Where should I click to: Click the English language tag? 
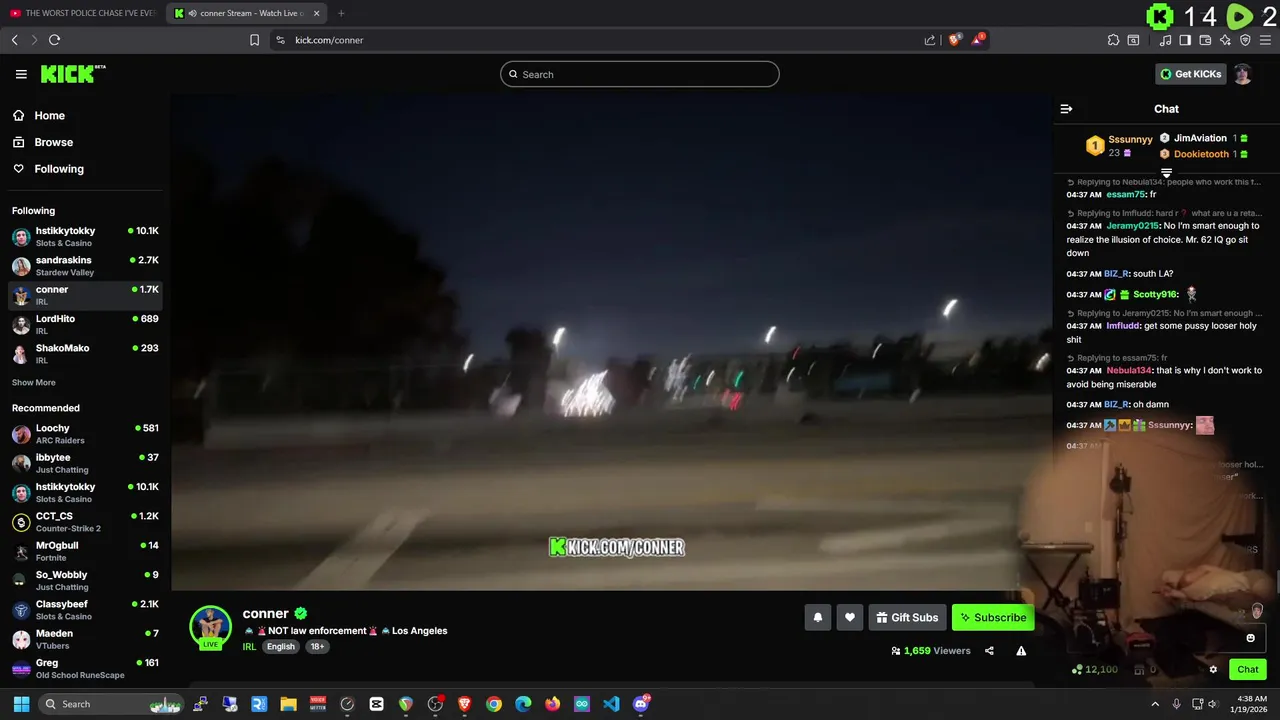(281, 647)
